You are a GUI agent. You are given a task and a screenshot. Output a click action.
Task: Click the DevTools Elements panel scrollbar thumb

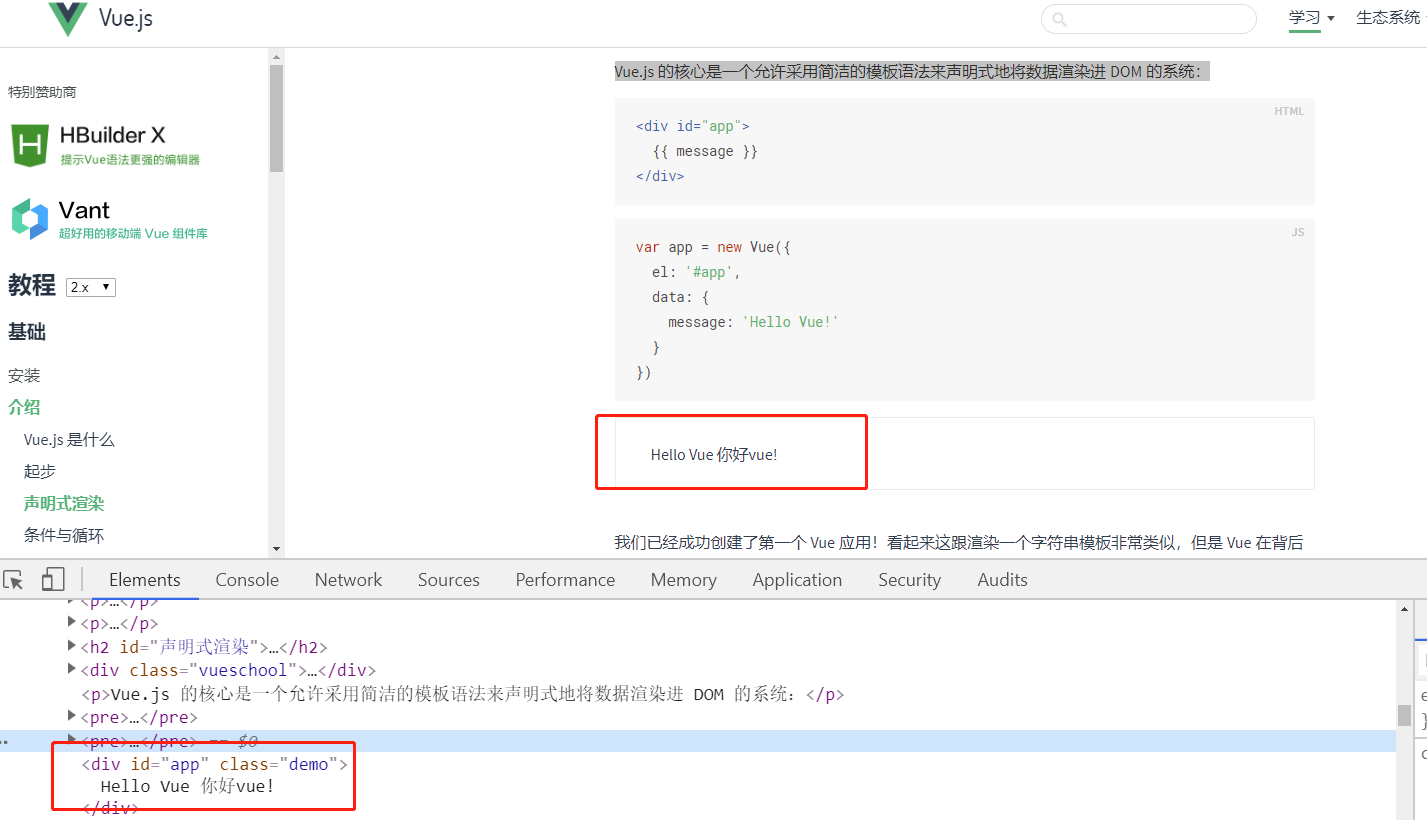click(x=1404, y=716)
